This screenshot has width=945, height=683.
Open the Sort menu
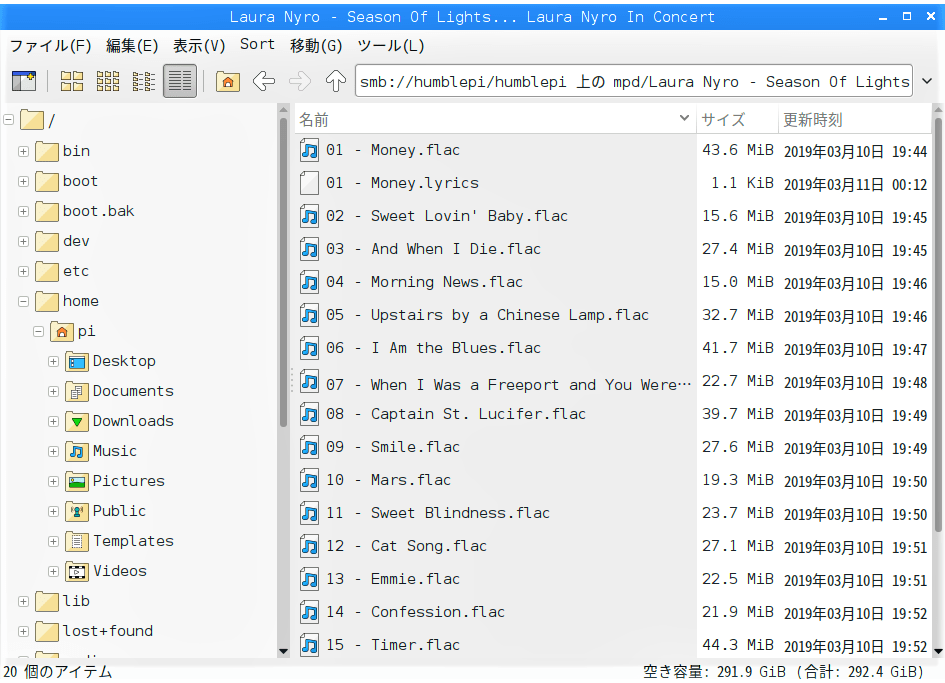pyautogui.click(x=257, y=45)
